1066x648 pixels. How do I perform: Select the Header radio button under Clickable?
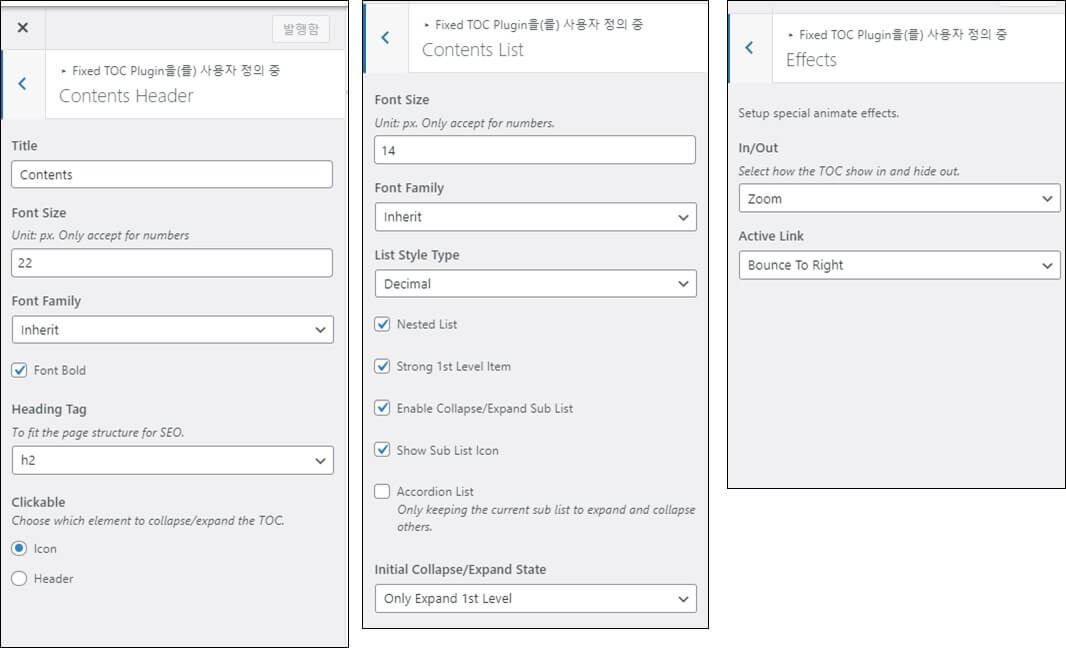click(18, 578)
